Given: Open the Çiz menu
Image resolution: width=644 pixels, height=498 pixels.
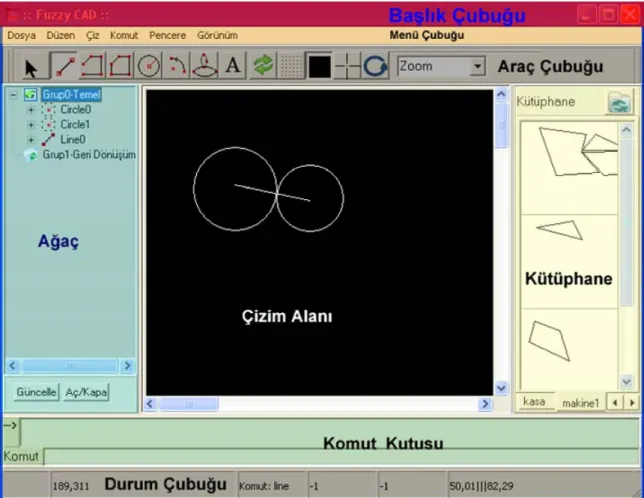Looking at the screenshot, I should 92,36.
